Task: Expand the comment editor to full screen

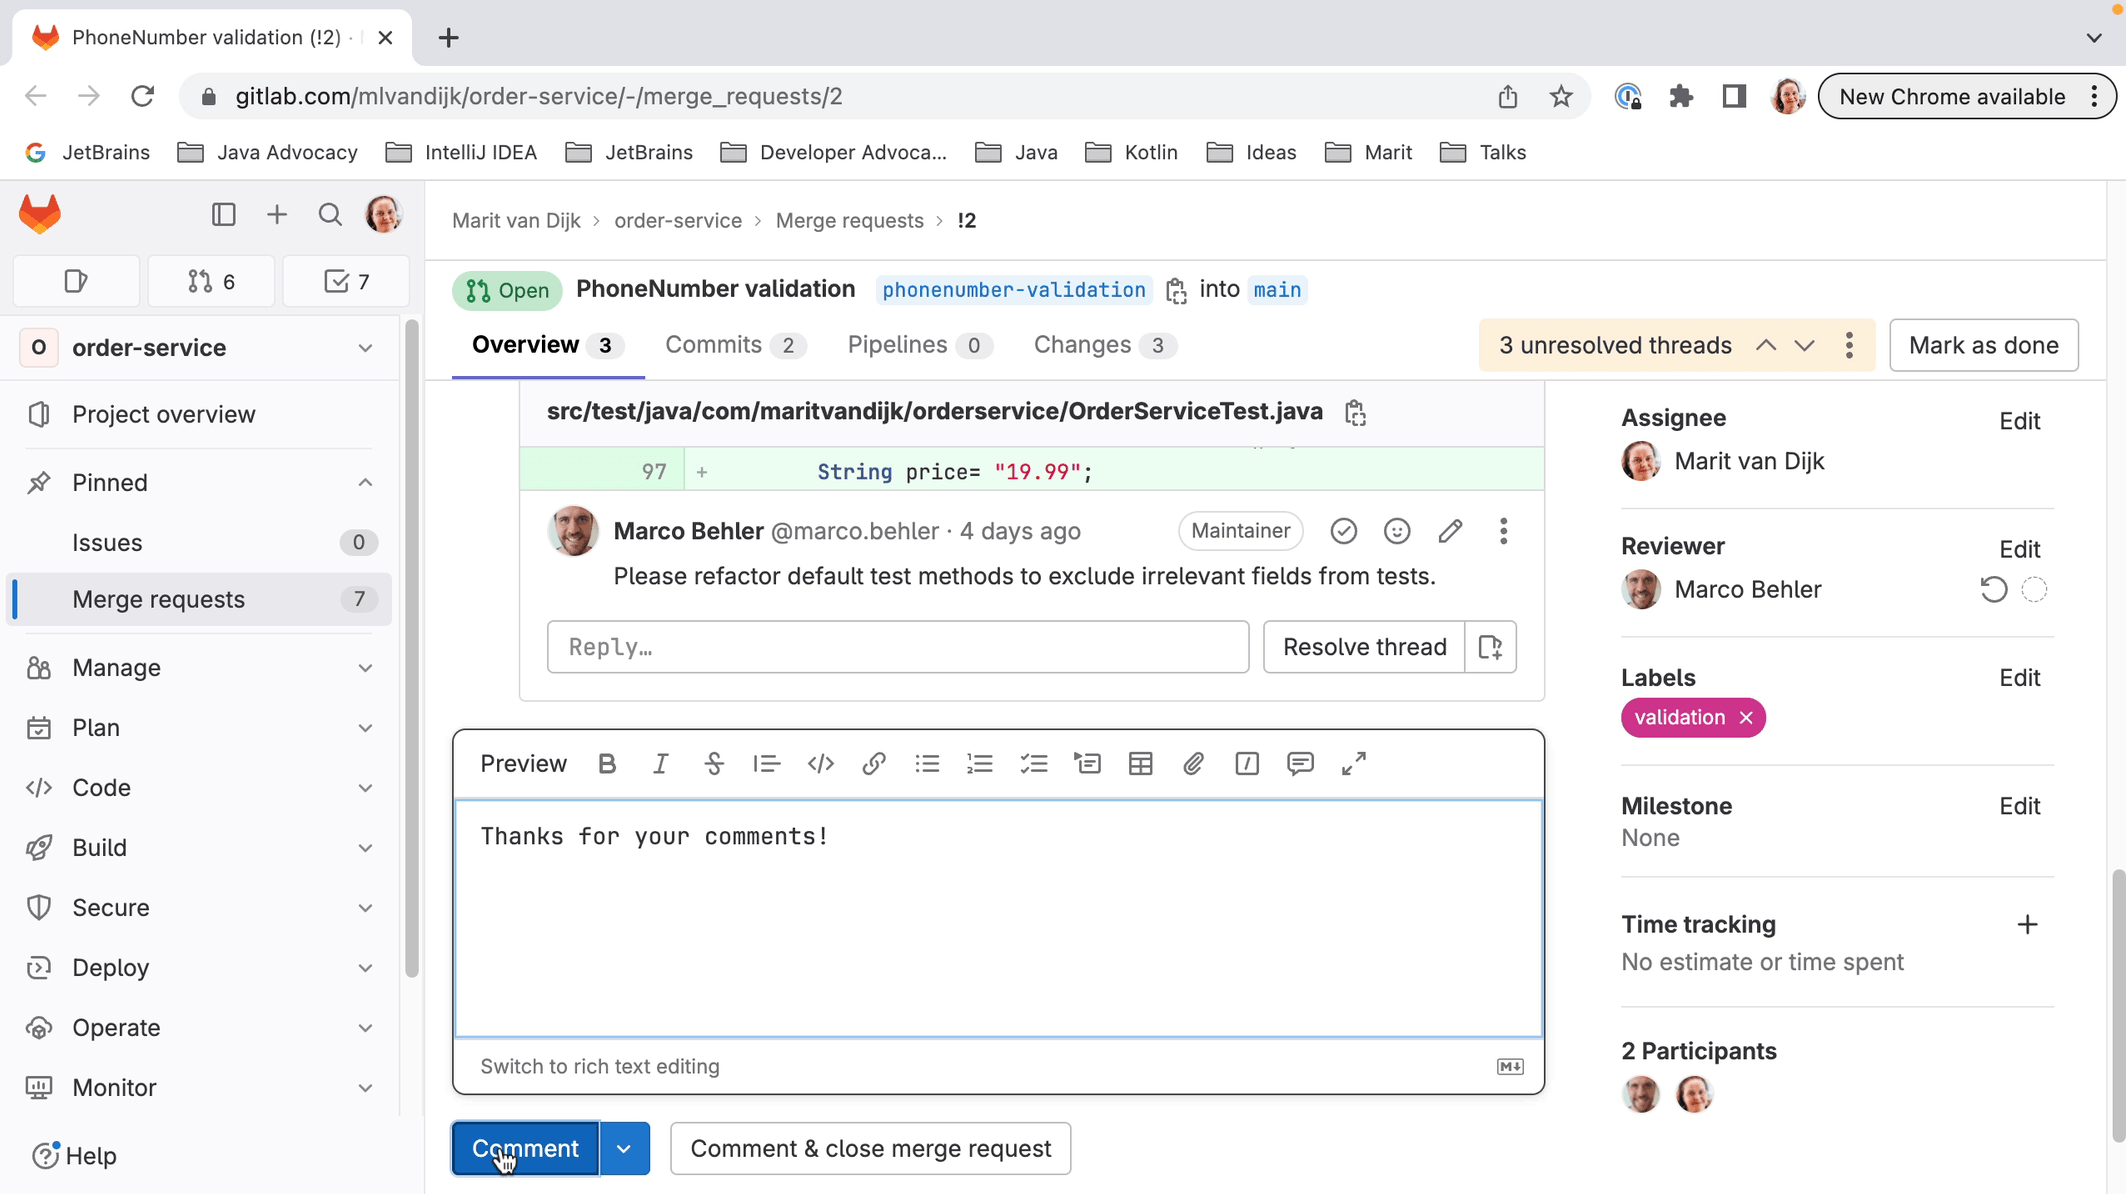Action: 1353,763
